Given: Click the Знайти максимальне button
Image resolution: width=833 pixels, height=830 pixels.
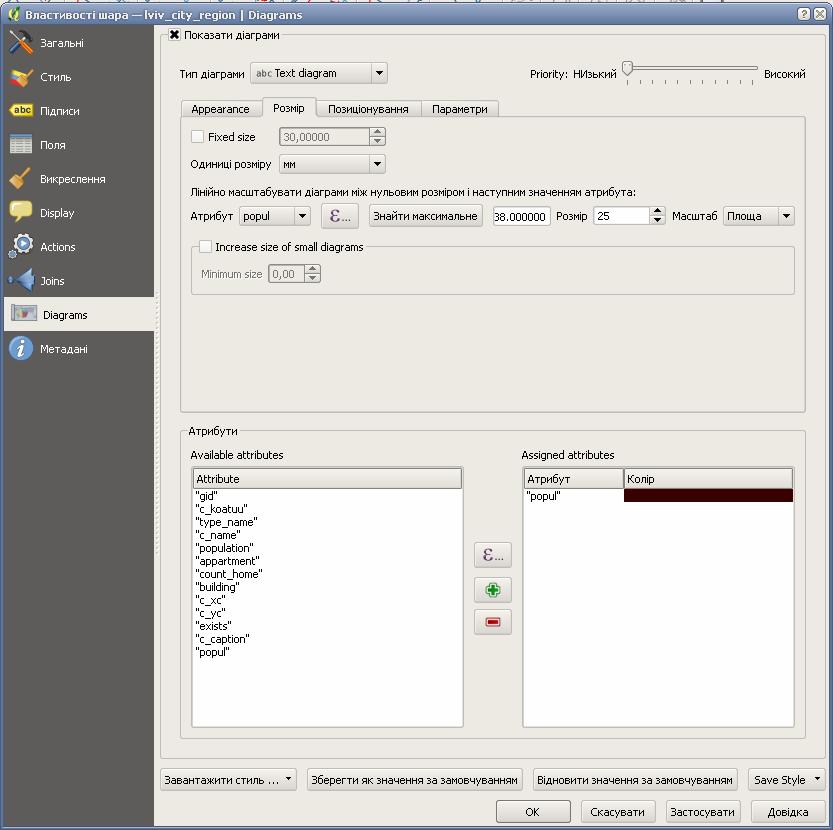Looking at the screenshot, I should click(x=425, y=216).
